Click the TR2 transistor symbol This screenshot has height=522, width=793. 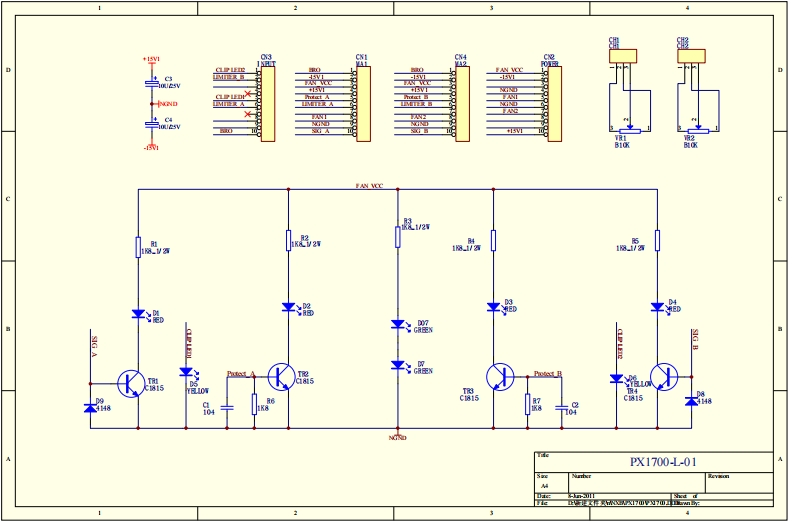coord(282,376)
